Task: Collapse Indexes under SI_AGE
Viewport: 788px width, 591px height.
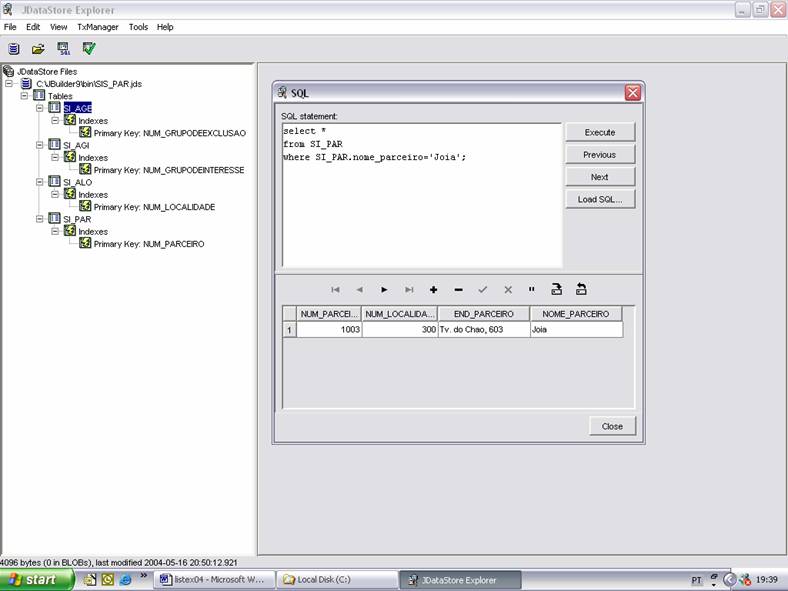Action: point(55,120)
